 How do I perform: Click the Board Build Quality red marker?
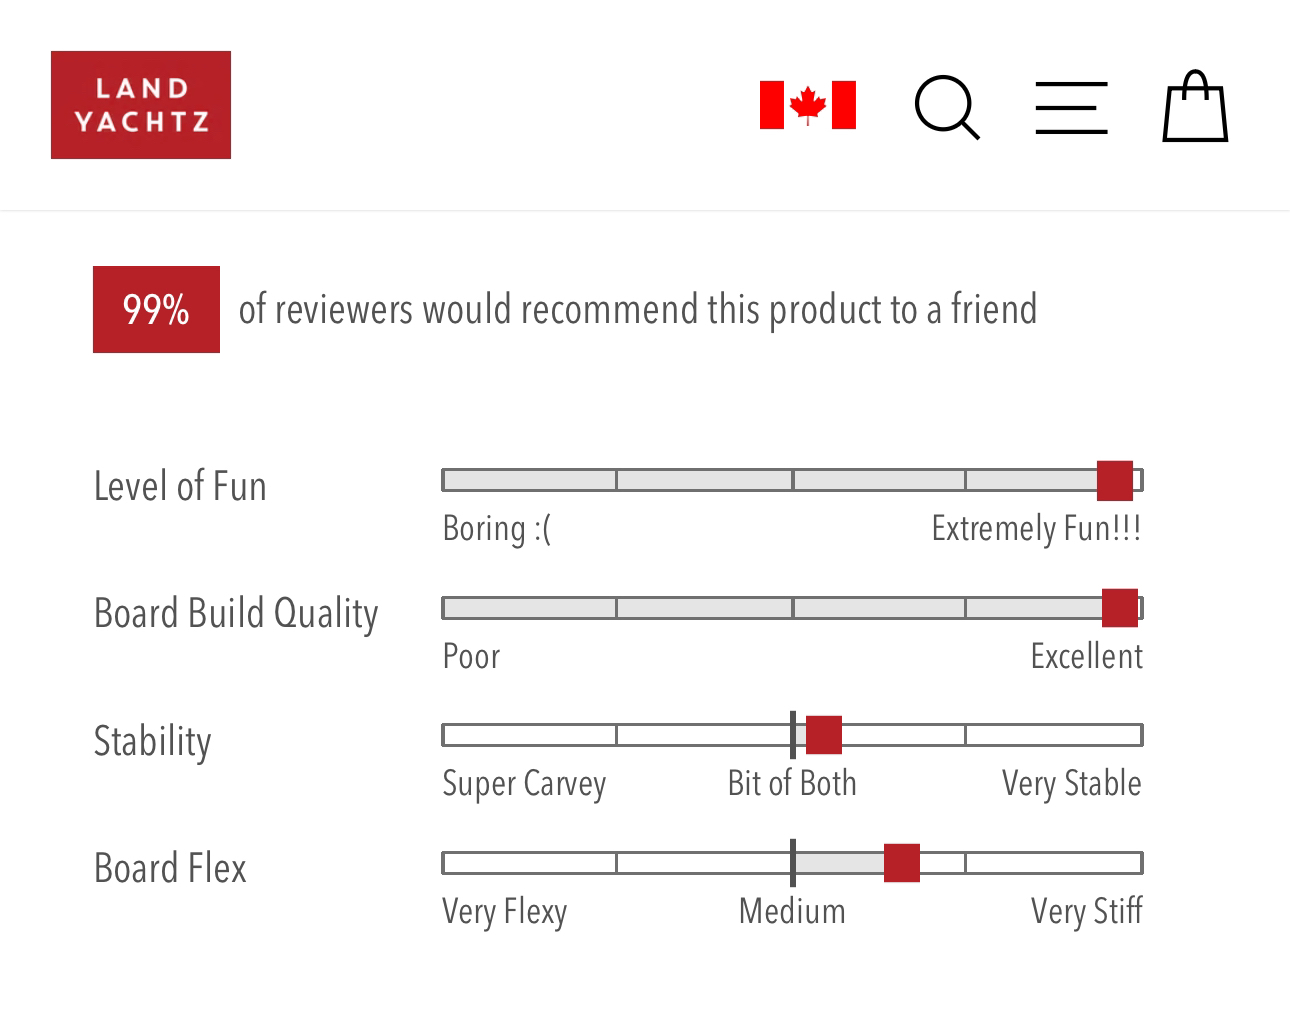[x=1120, y=608]
